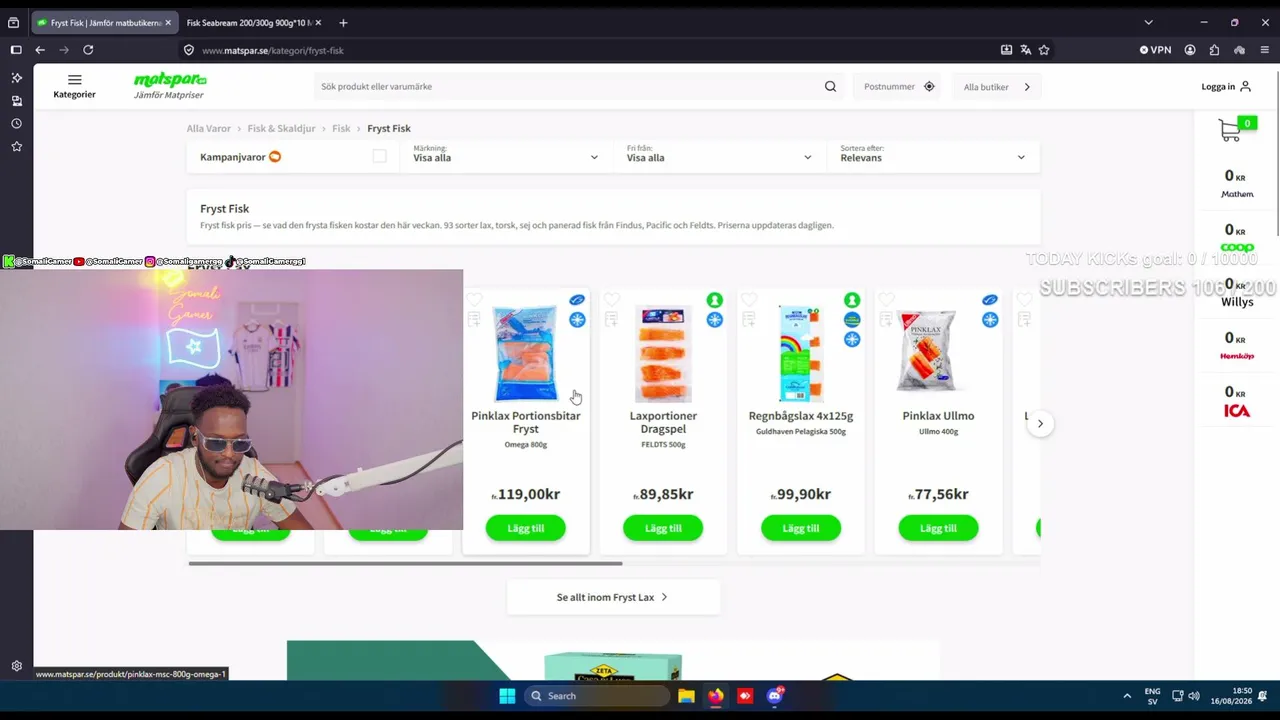
Task: Show next products with carousel arrow
Action: 1040,424
